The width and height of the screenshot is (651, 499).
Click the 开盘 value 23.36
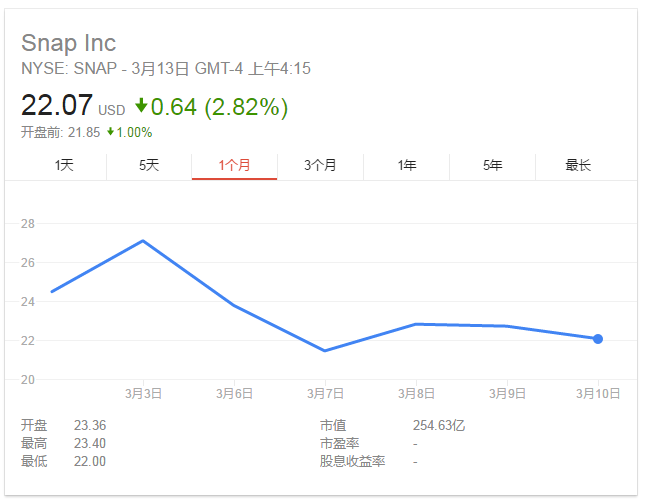tap(90, 425)
